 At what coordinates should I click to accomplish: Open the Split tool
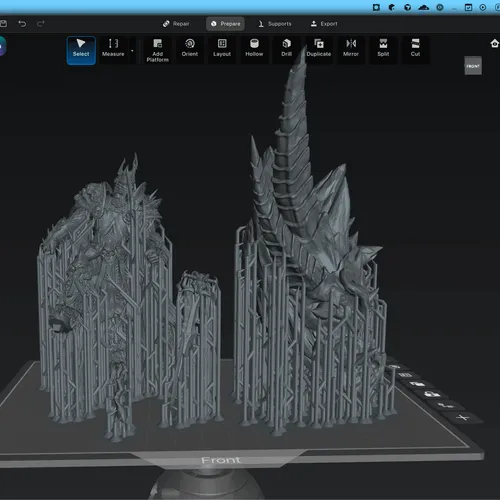(383, 50)
